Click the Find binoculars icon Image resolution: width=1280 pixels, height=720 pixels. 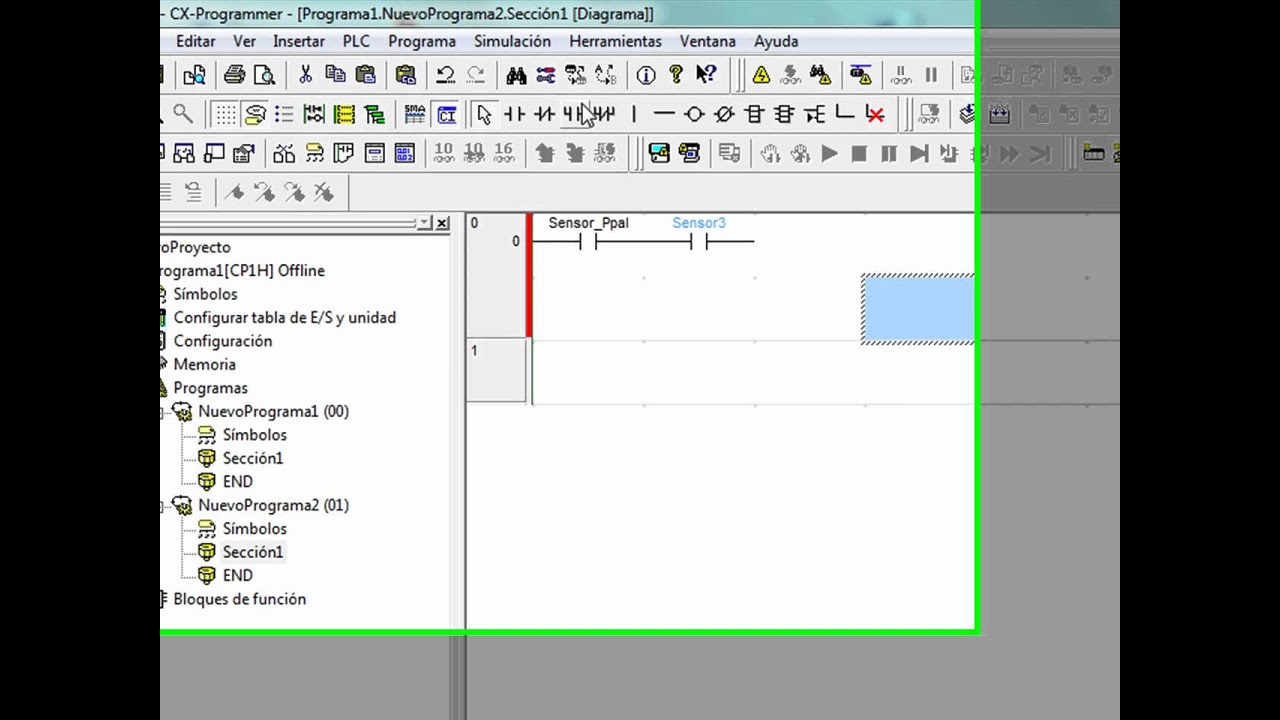[x=516, y=75]
